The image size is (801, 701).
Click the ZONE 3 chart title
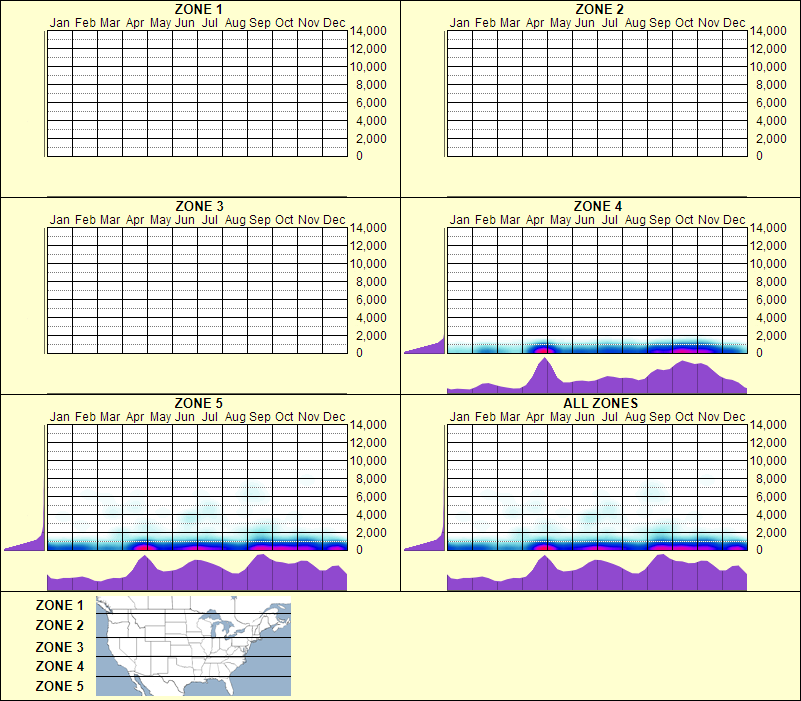(x=199, y=206)
